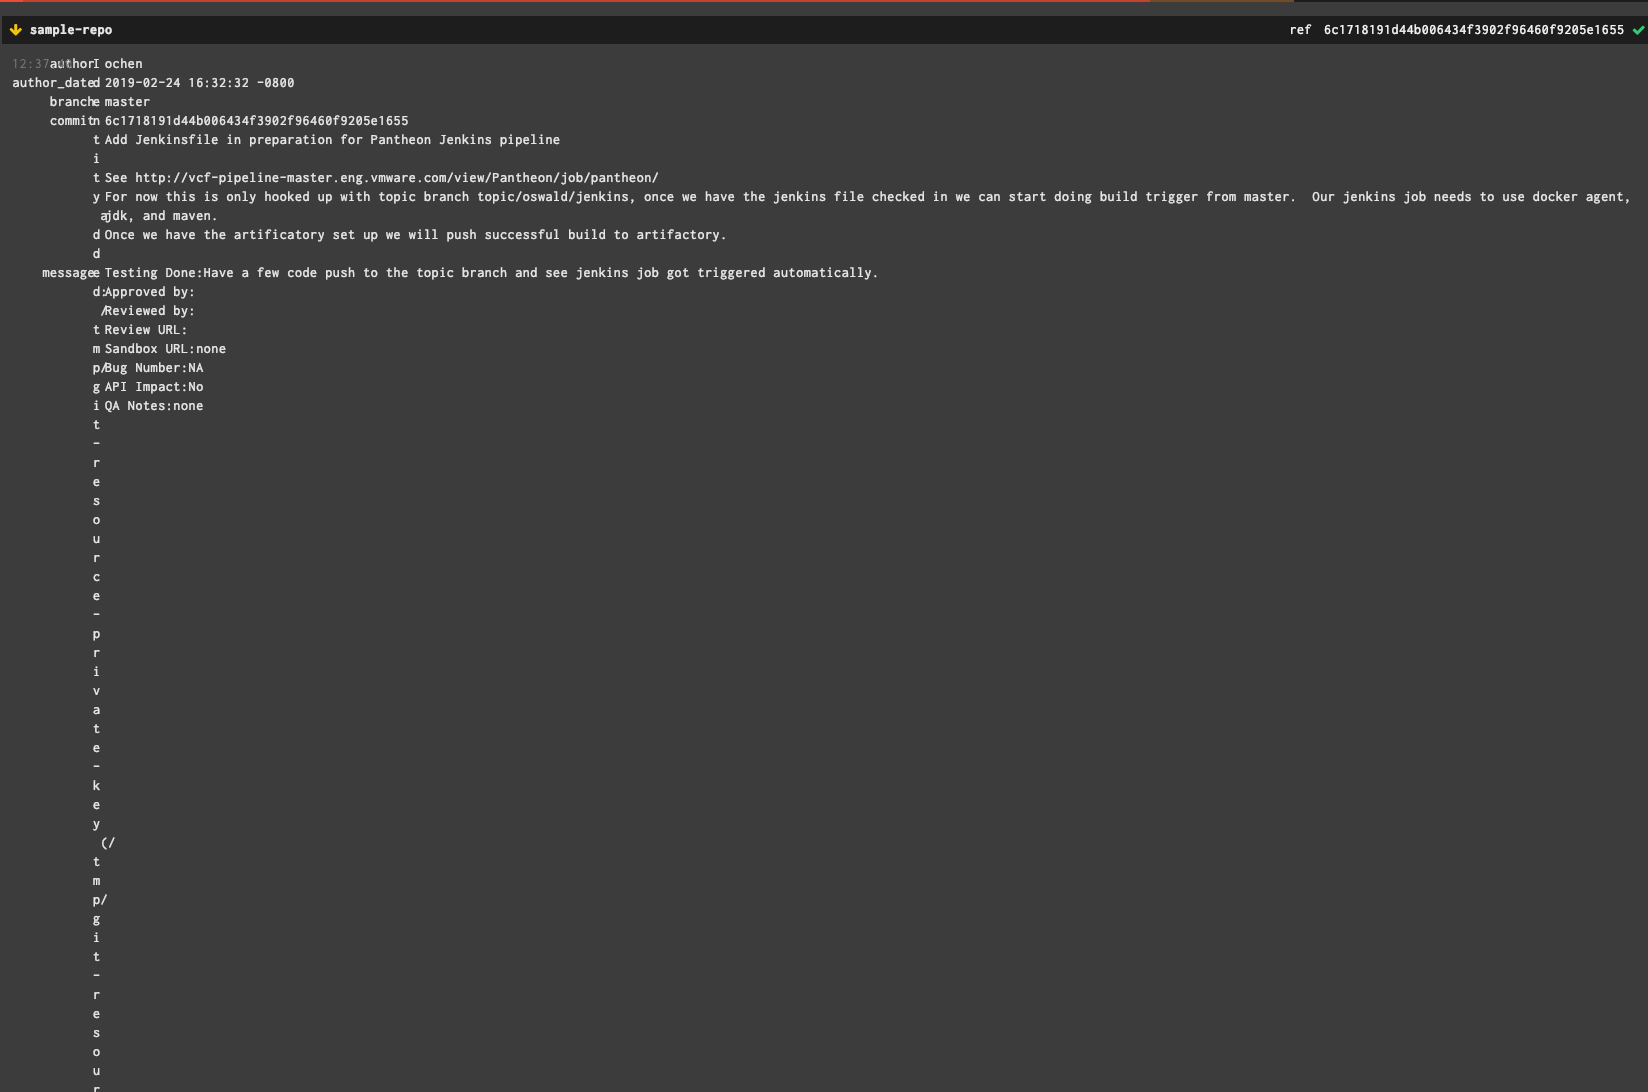The height and width of the screenshot is (1092, 1648).
Task: Click the Sandbox URL:none line
Action: click(x=165, y=348)
